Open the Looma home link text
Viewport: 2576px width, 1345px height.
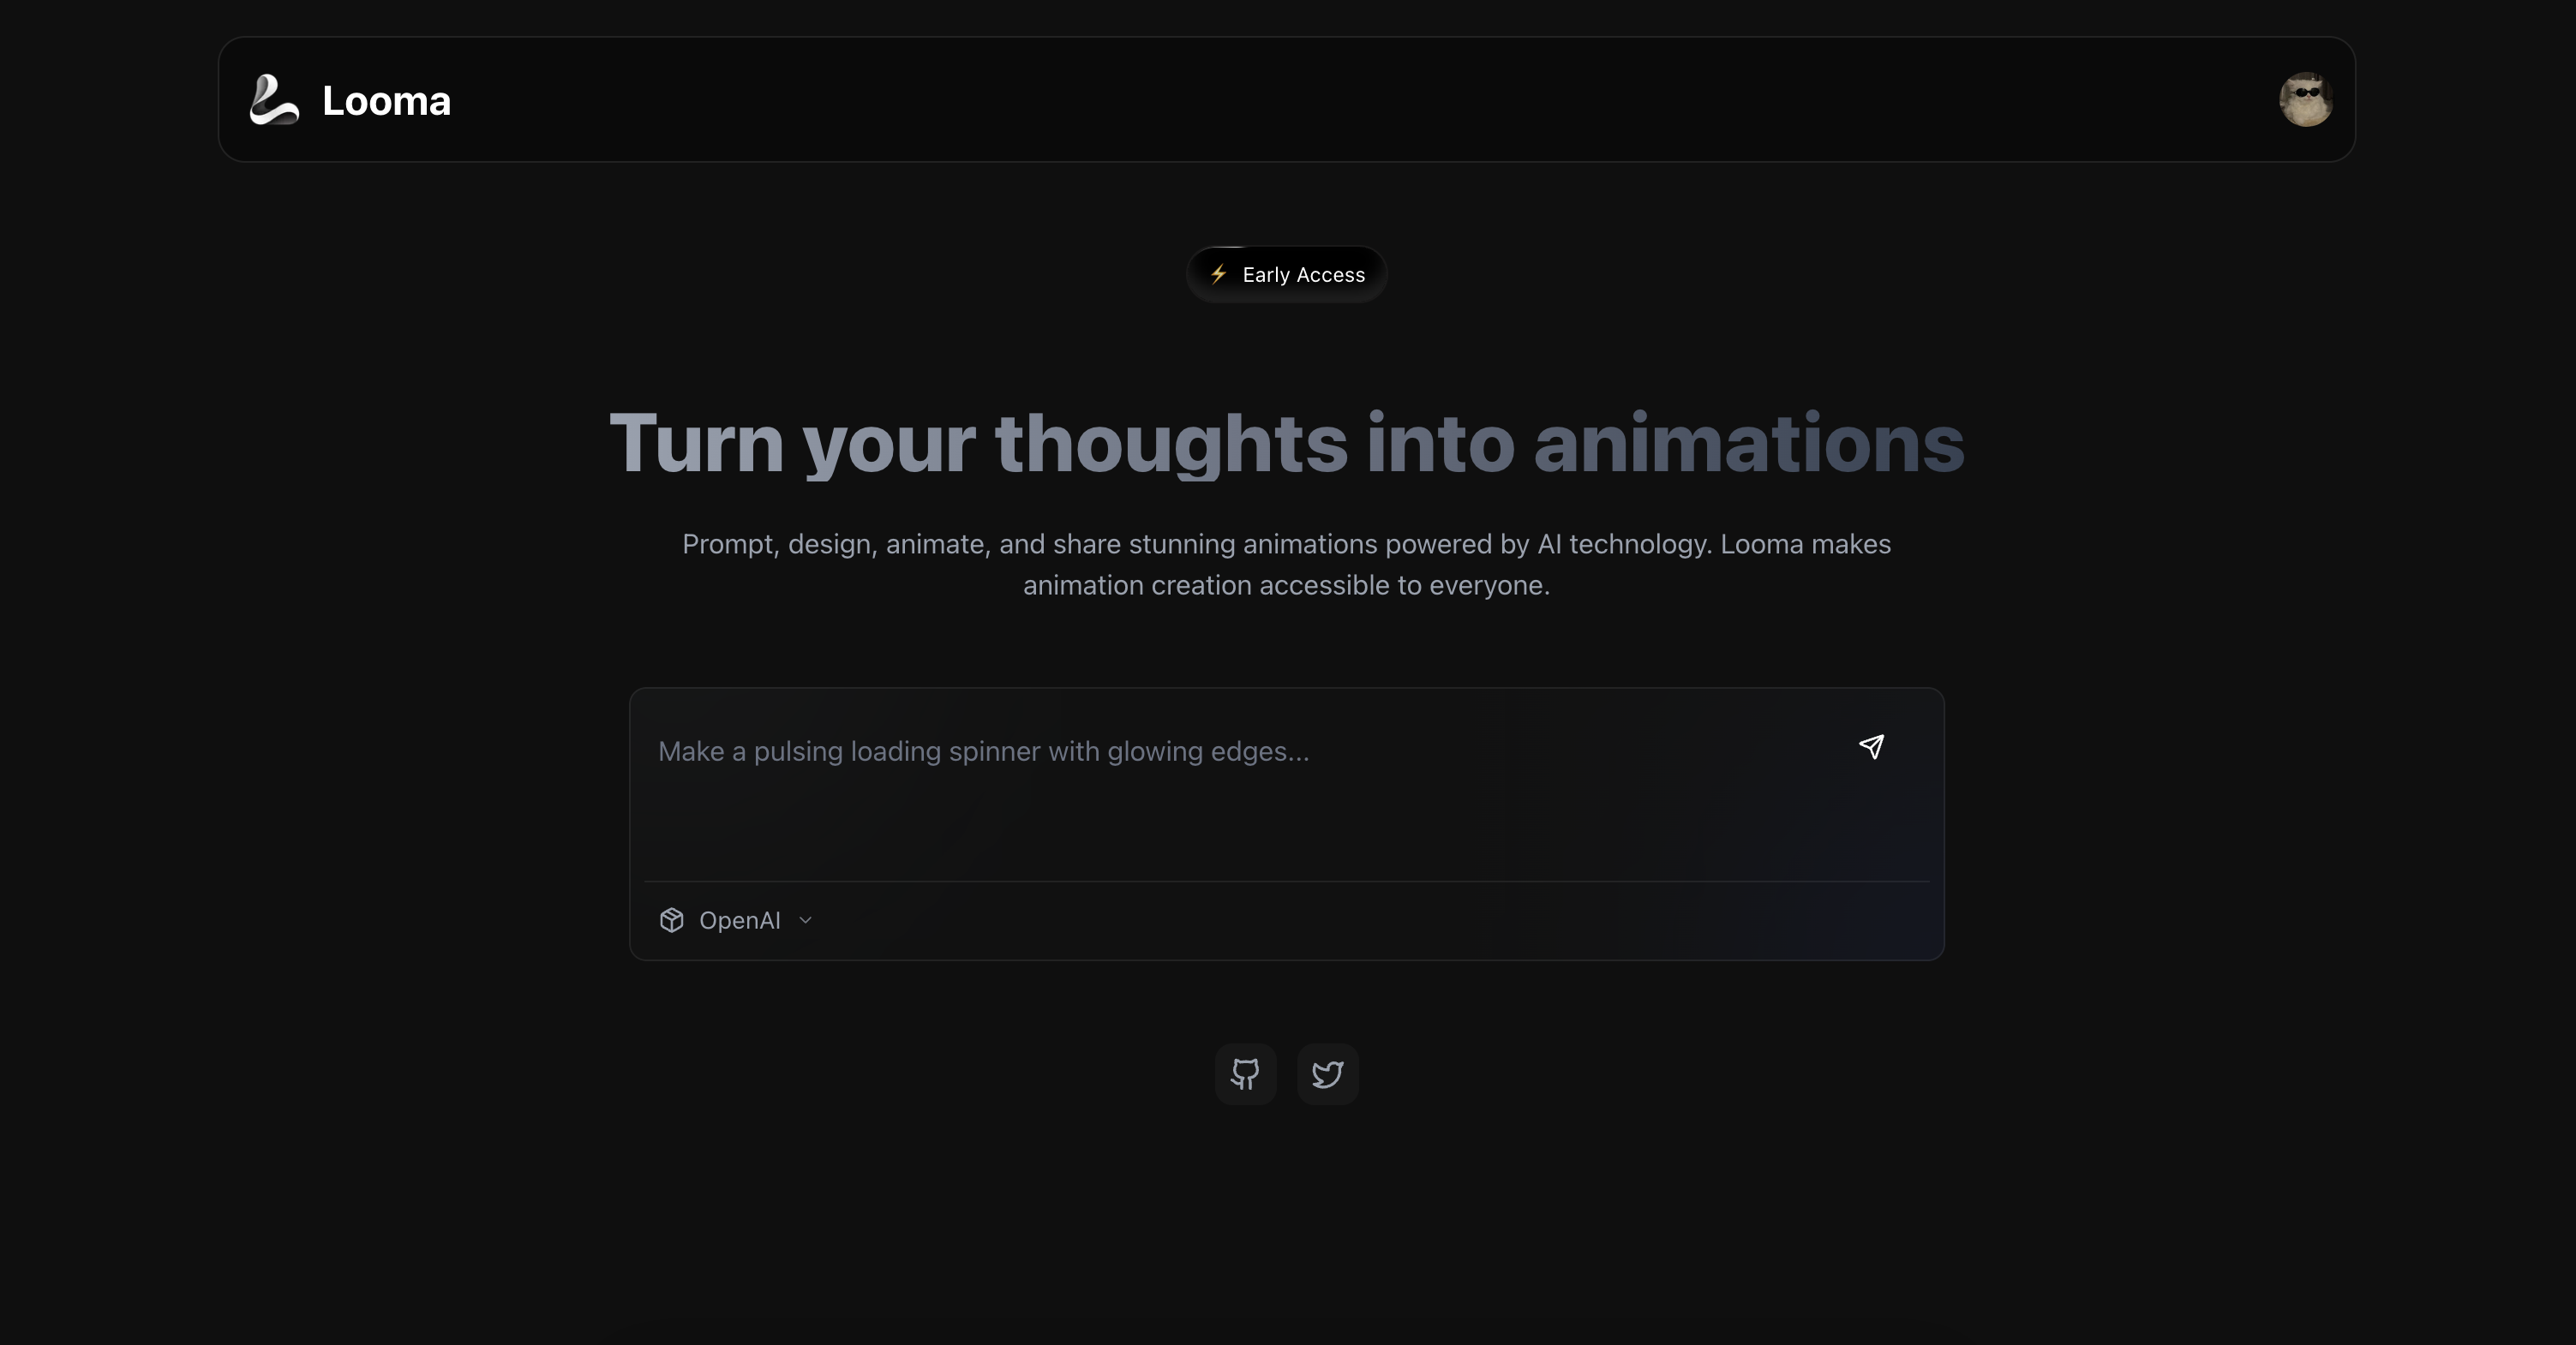[x=386, y=101]
